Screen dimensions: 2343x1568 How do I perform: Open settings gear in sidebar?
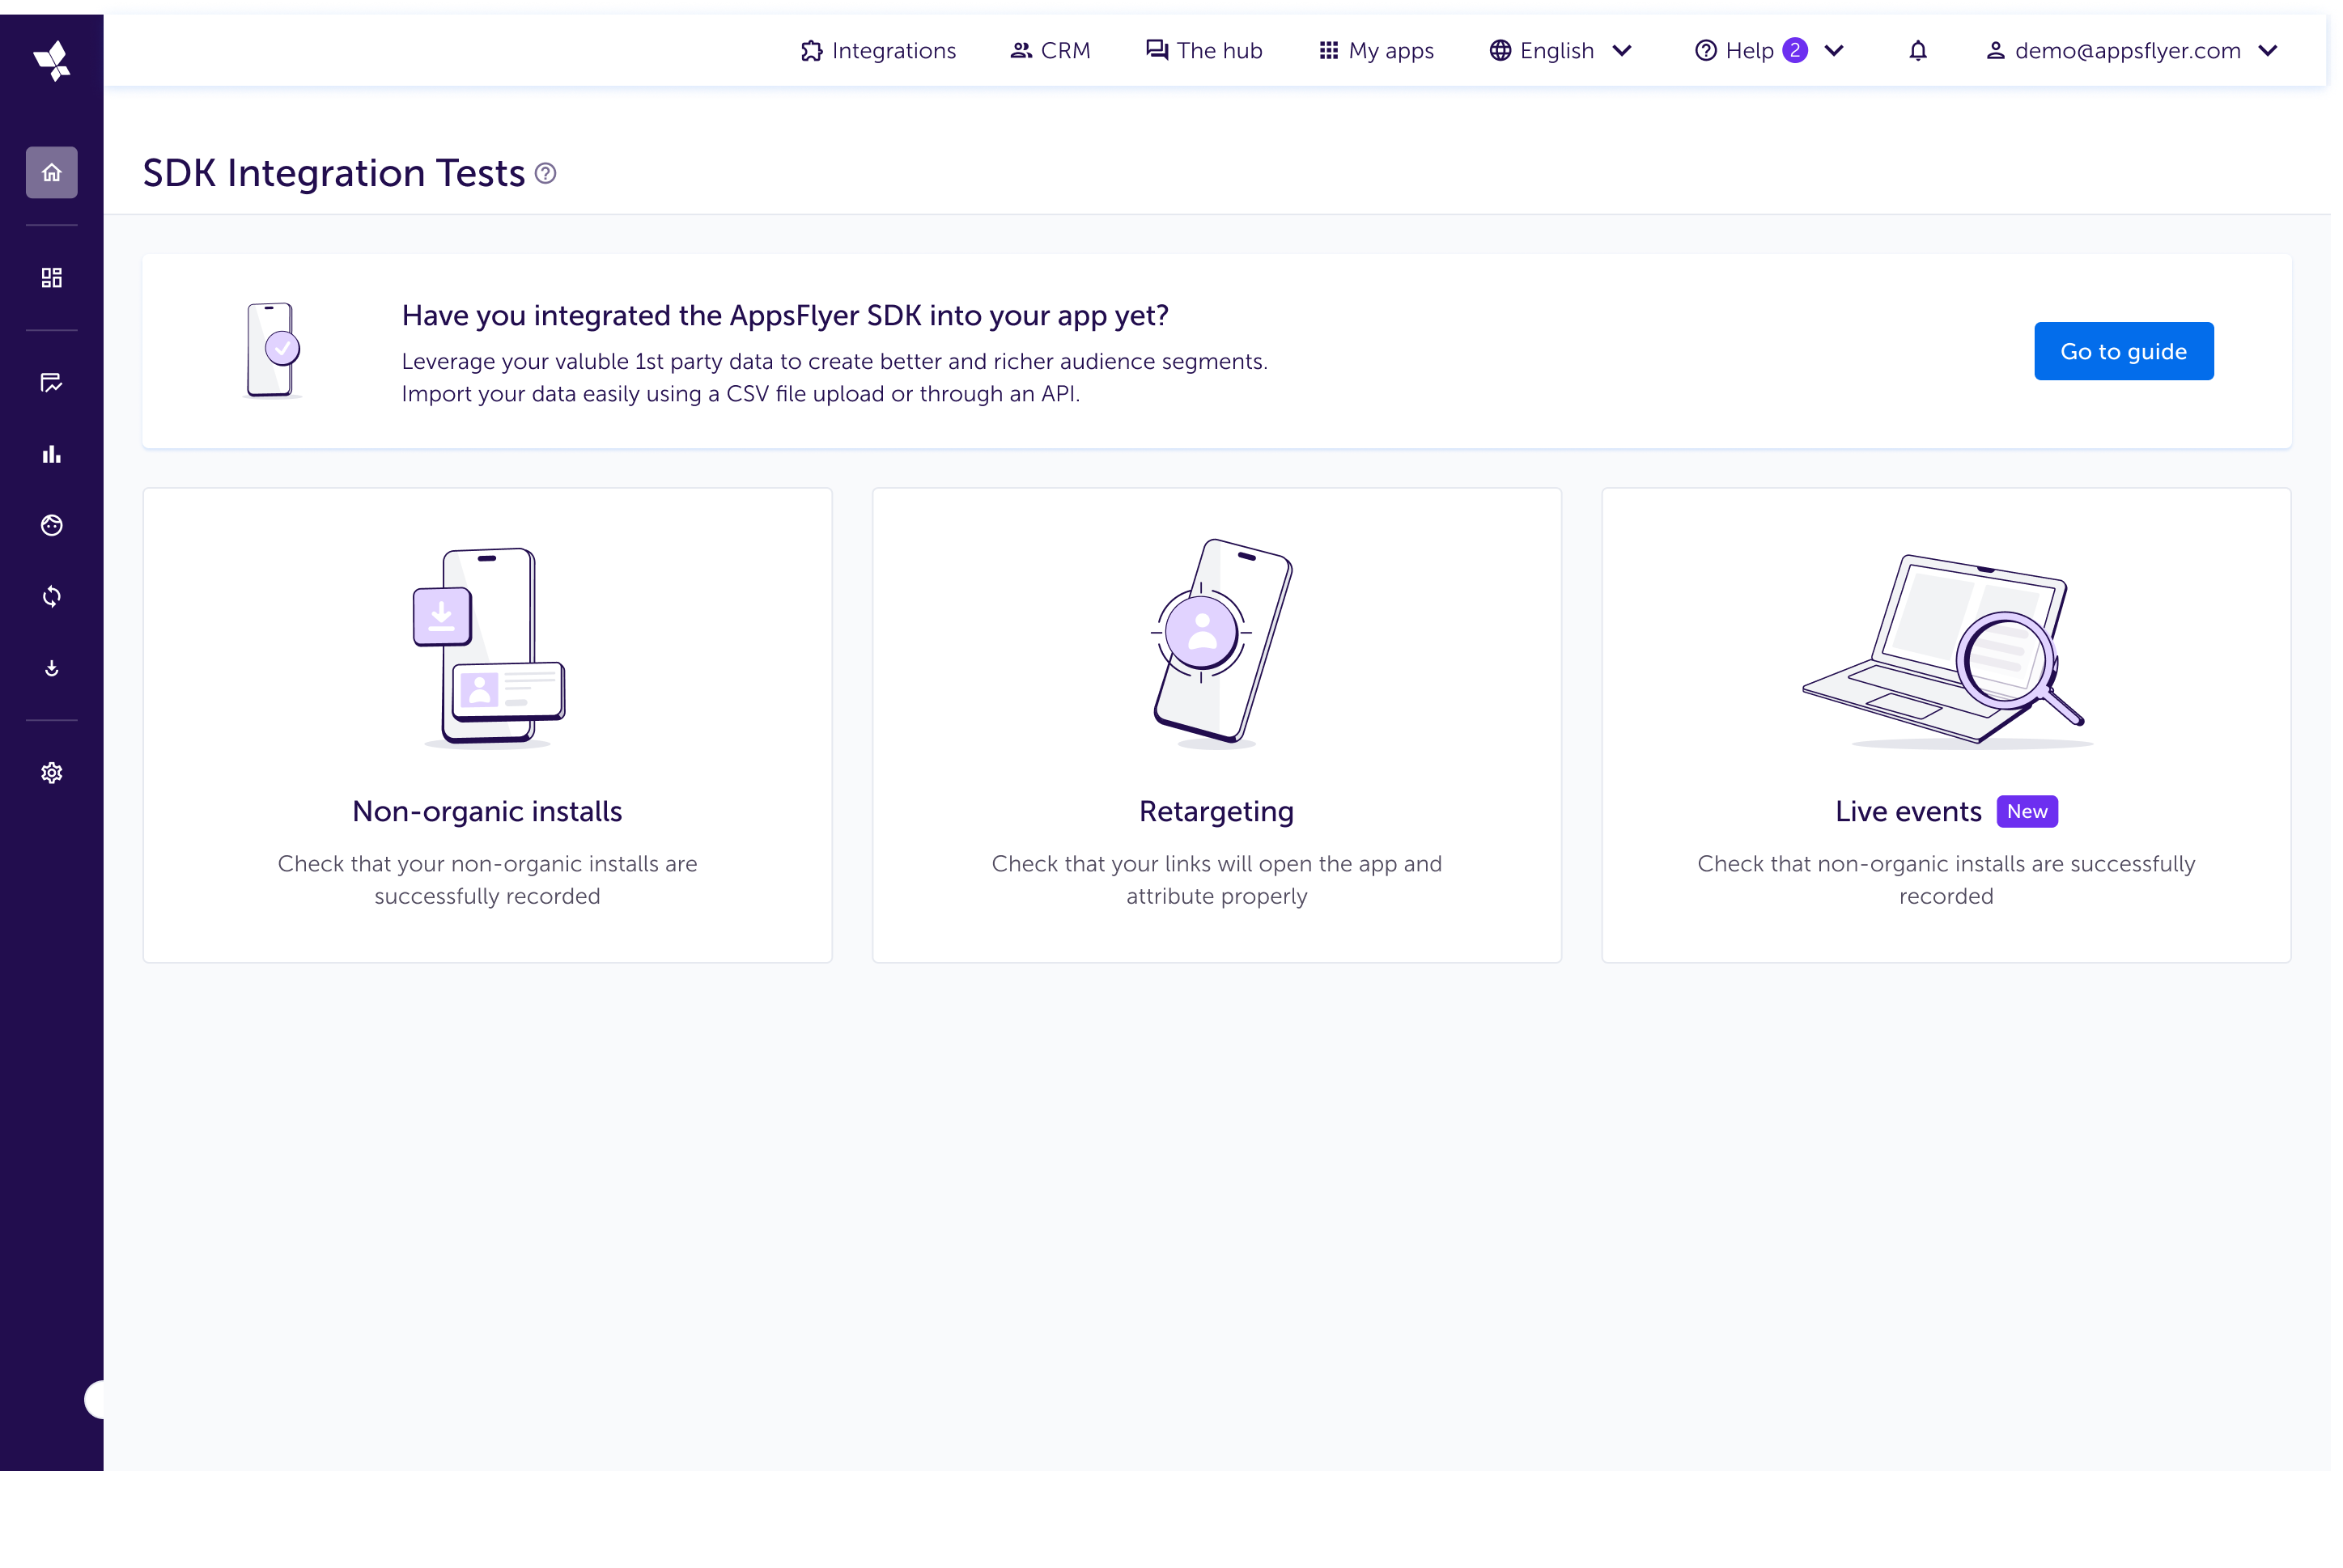[52, 773]
